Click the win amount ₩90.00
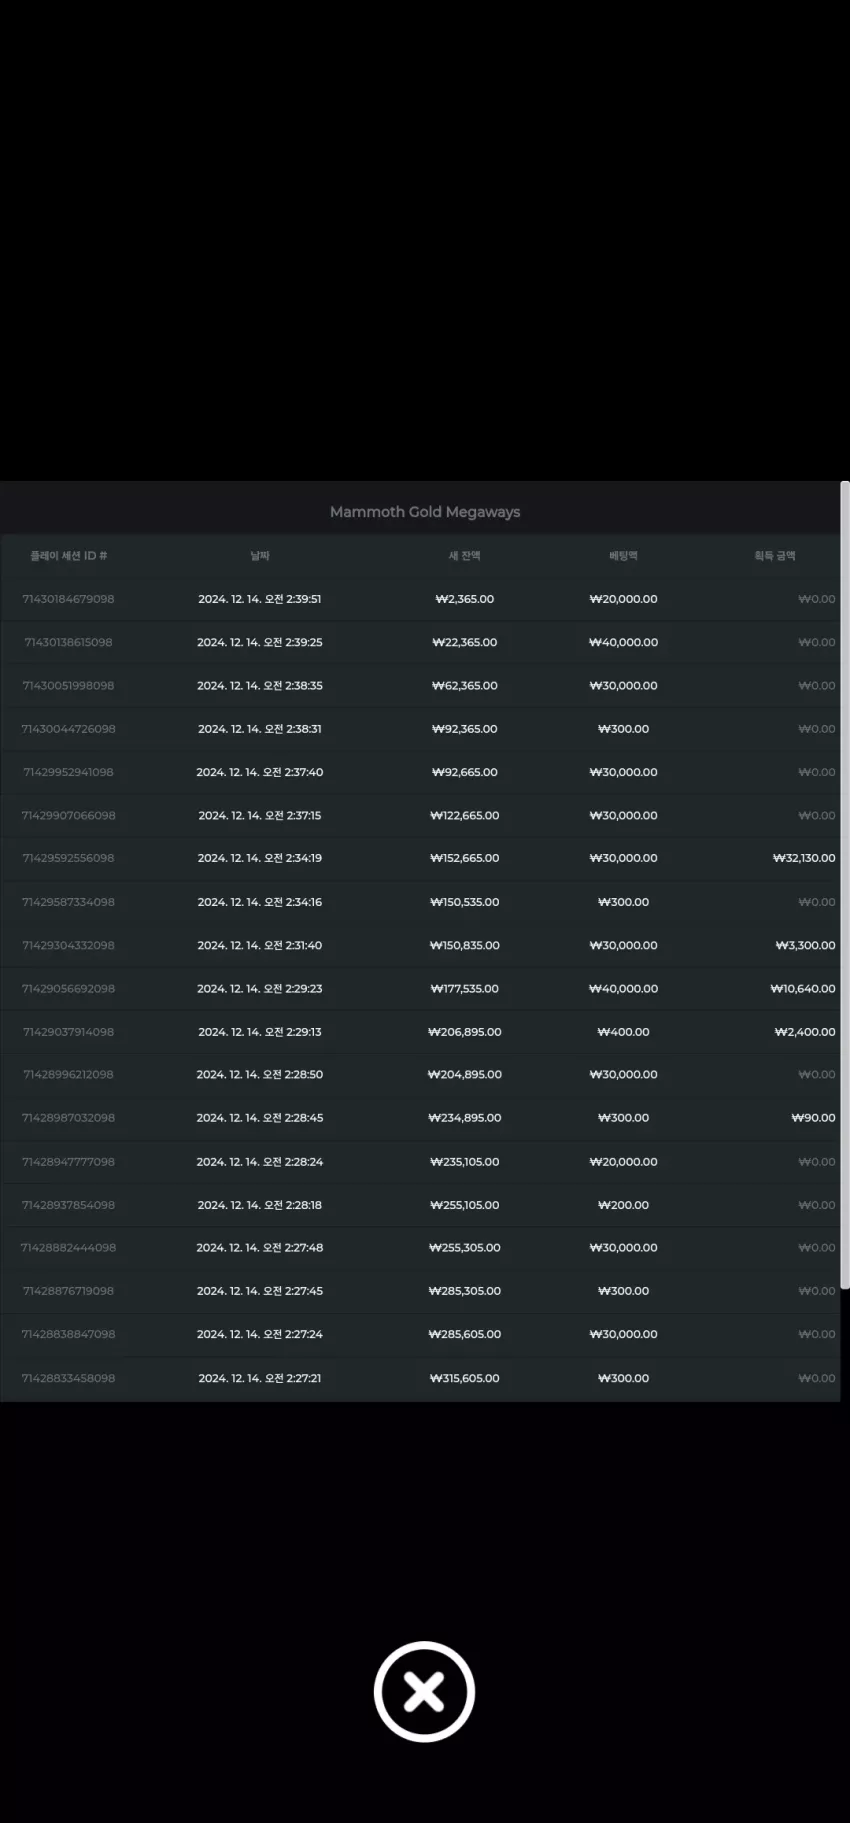The image size is (850, 1823). 813,1118
